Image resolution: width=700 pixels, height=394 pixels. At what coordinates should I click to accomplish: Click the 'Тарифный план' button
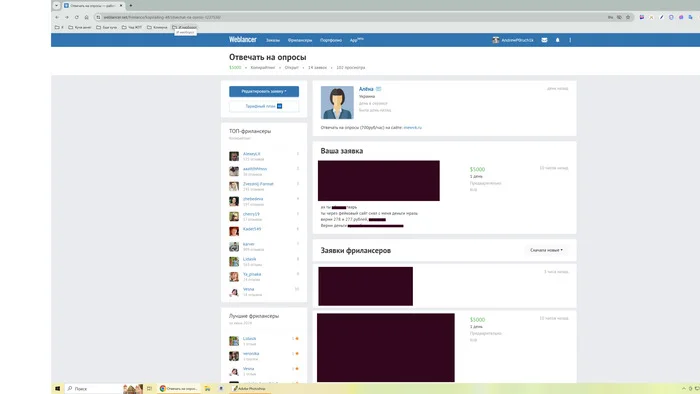tap(264, 106)
